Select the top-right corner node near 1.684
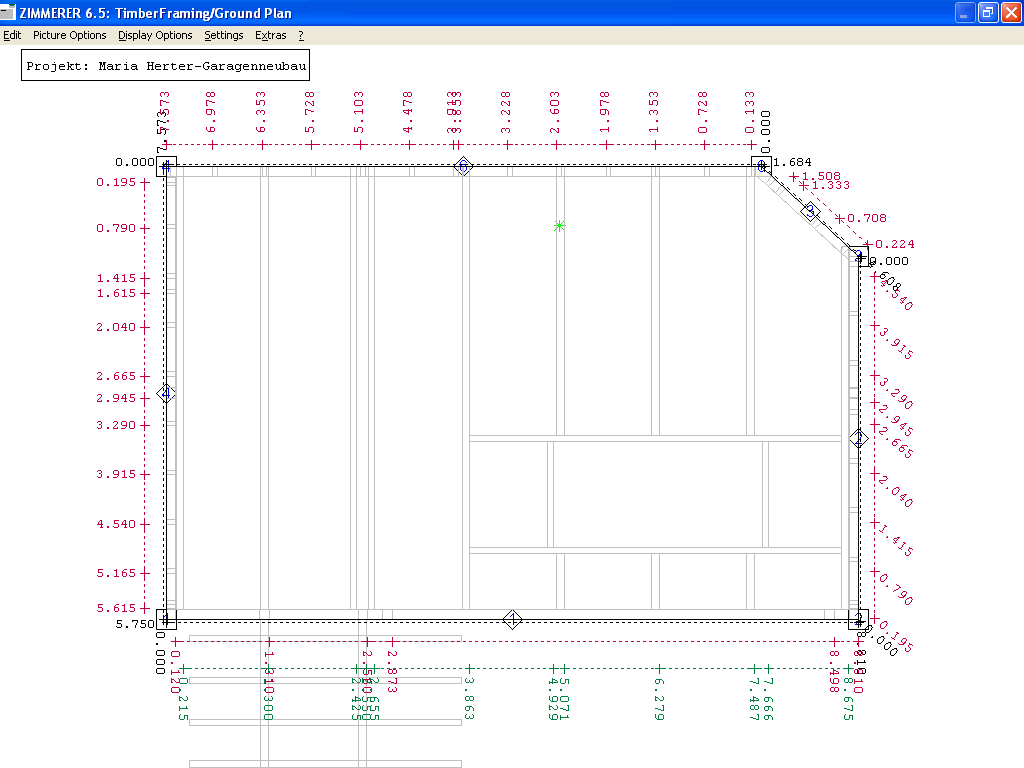This screenshot has width=1024, height=768. pyautogui.click(x=762, y=165)
